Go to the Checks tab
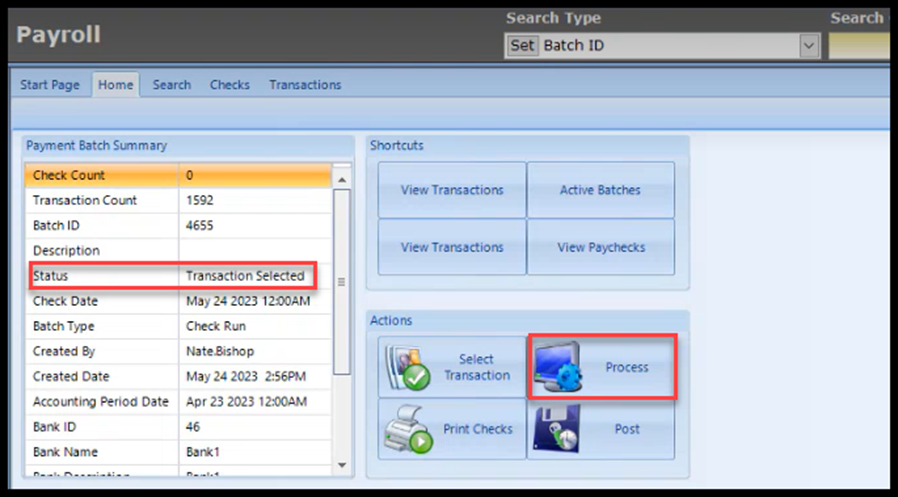The image size is (898, 497). [x=230, y=85]
